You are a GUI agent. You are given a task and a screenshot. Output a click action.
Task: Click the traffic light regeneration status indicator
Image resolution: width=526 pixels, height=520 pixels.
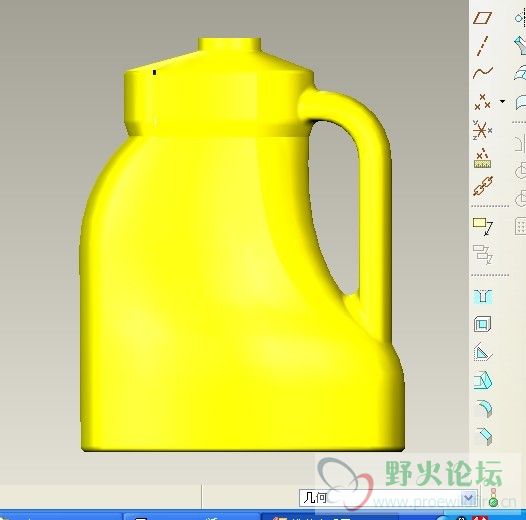pos(493,497)
